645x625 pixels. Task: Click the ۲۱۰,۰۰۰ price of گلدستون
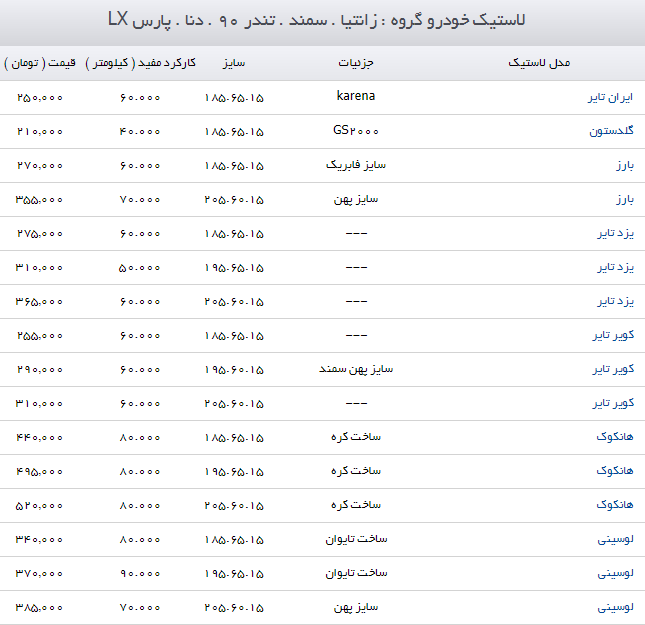point(40,132)
